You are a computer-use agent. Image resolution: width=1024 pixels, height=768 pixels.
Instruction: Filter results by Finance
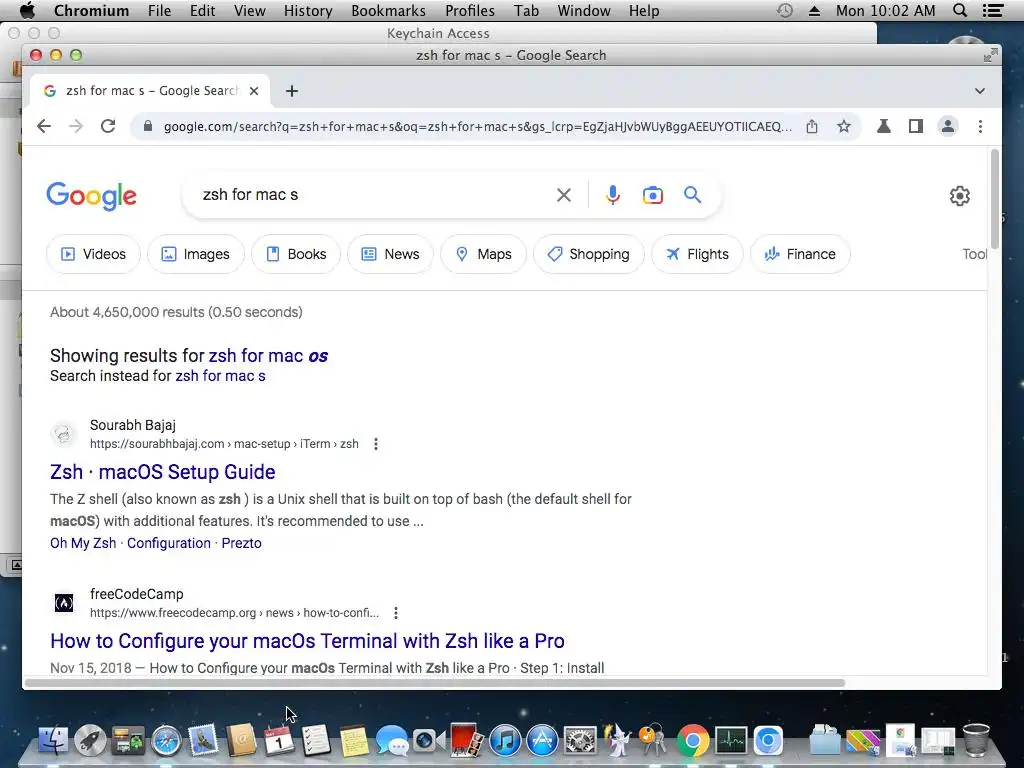click(800, 254)
